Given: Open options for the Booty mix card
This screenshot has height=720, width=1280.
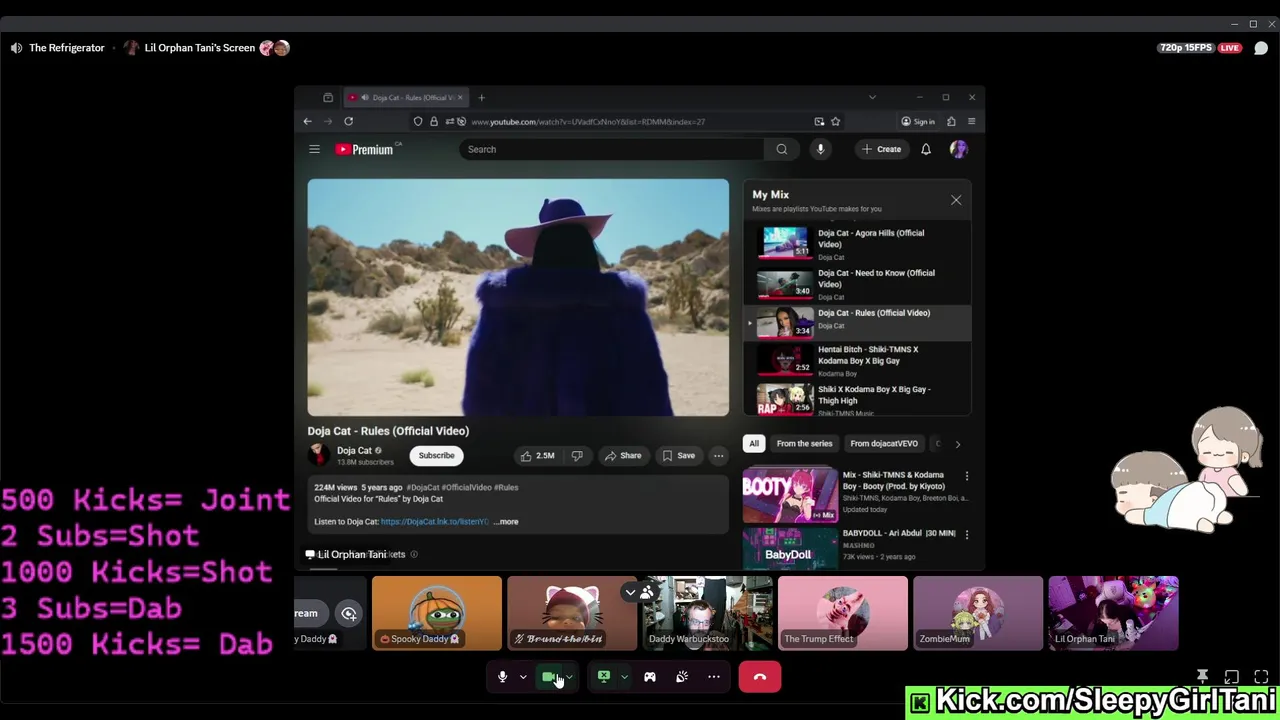Looking at the screenshot, I should point(966,476).
